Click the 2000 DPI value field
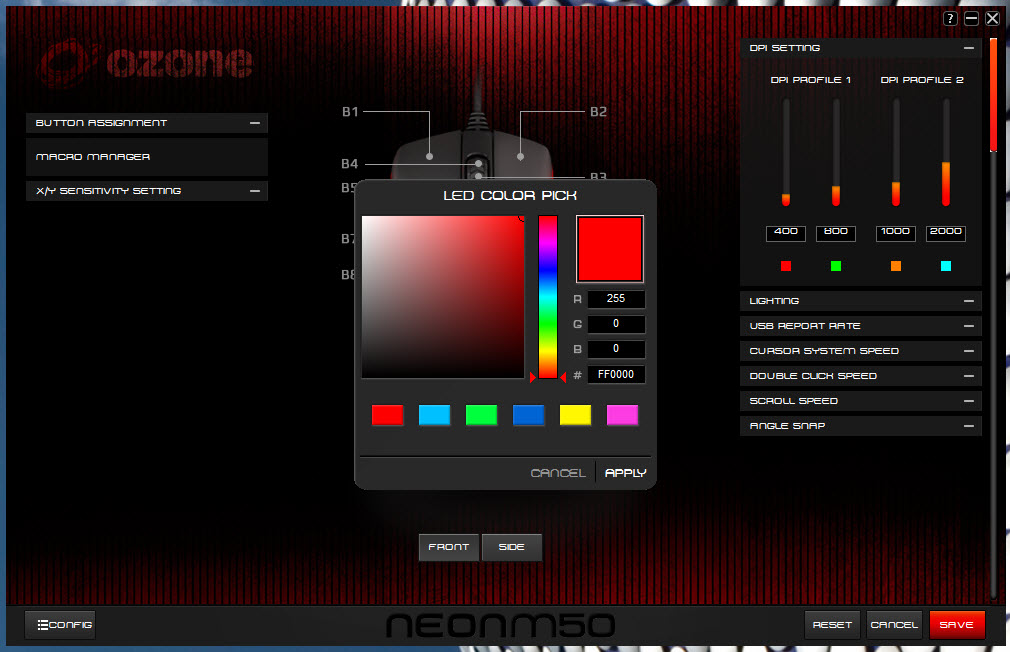This screenshot has width=1010, height=652. pos(946,232)
